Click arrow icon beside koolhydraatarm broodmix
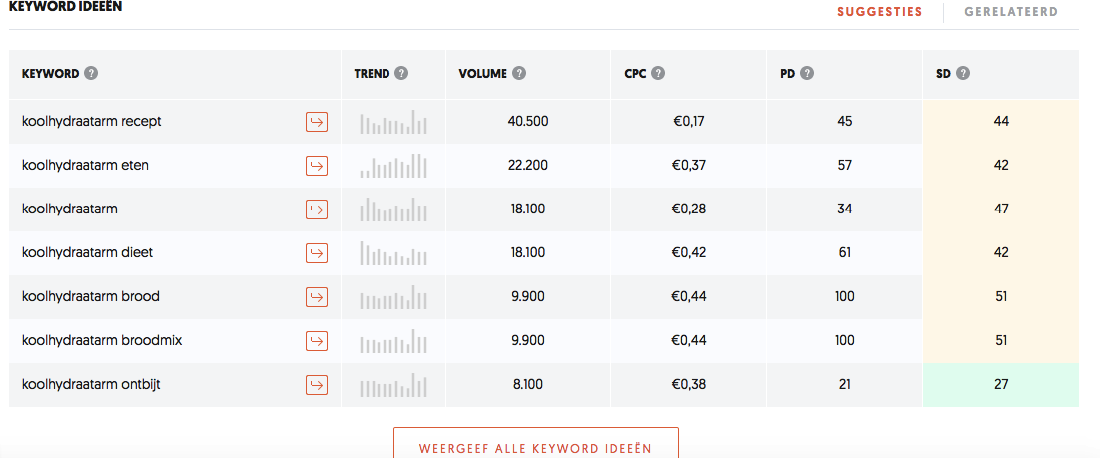 317,341
